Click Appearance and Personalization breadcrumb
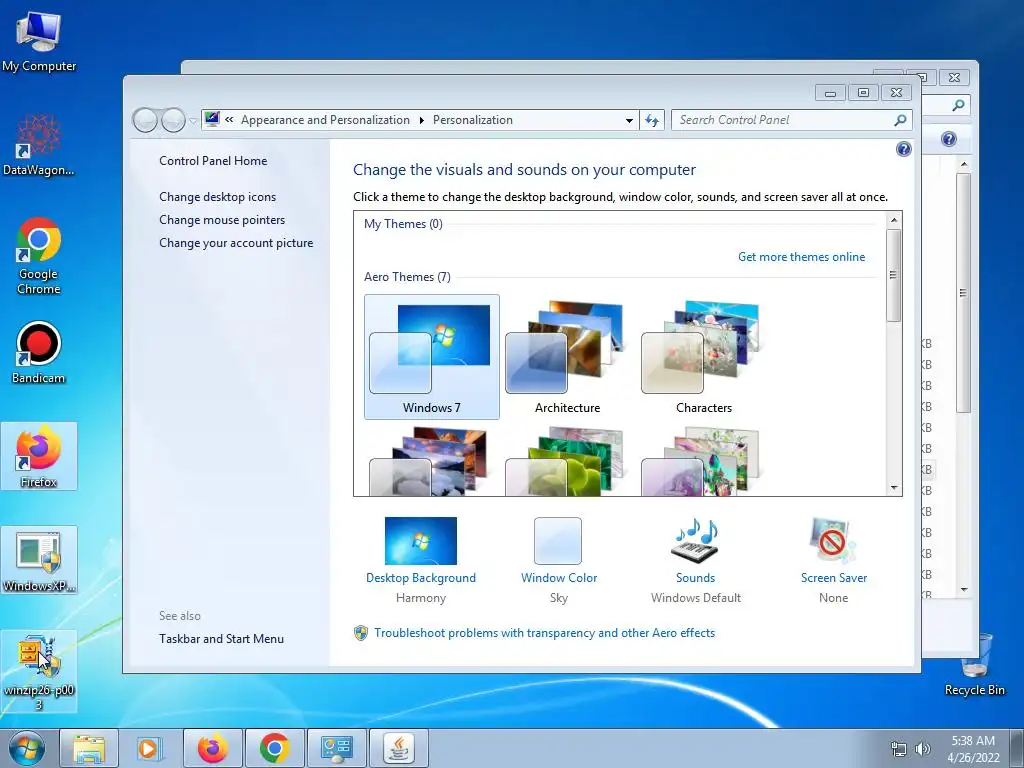The image size is (1024, 768). [x=325, y=120]
